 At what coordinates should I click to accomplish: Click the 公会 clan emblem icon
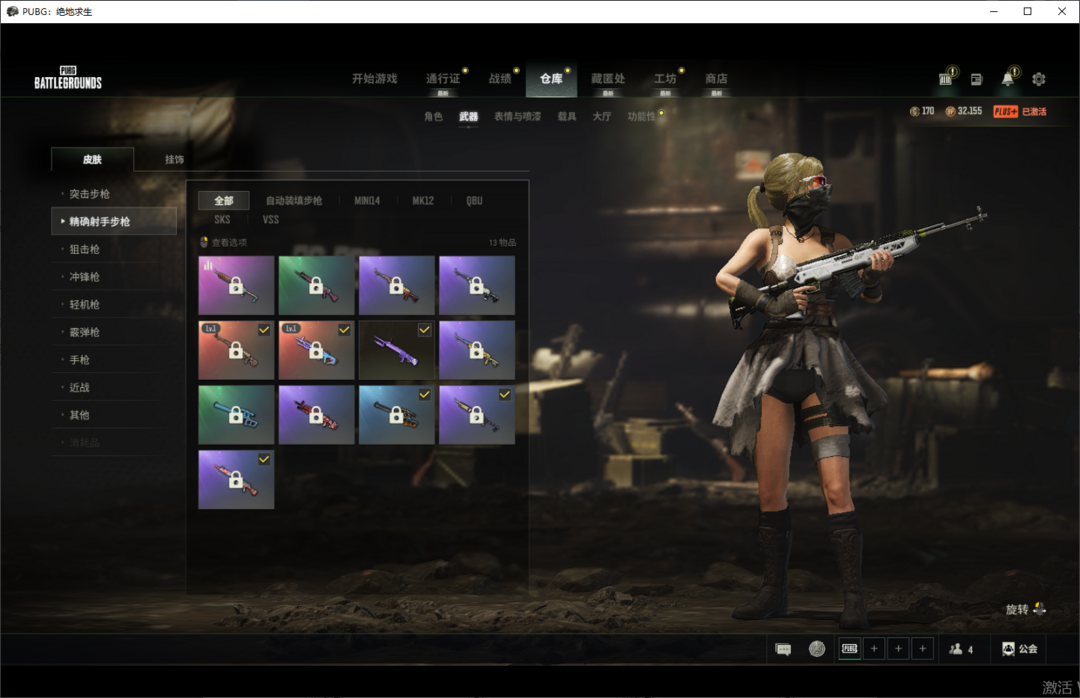1008,648
